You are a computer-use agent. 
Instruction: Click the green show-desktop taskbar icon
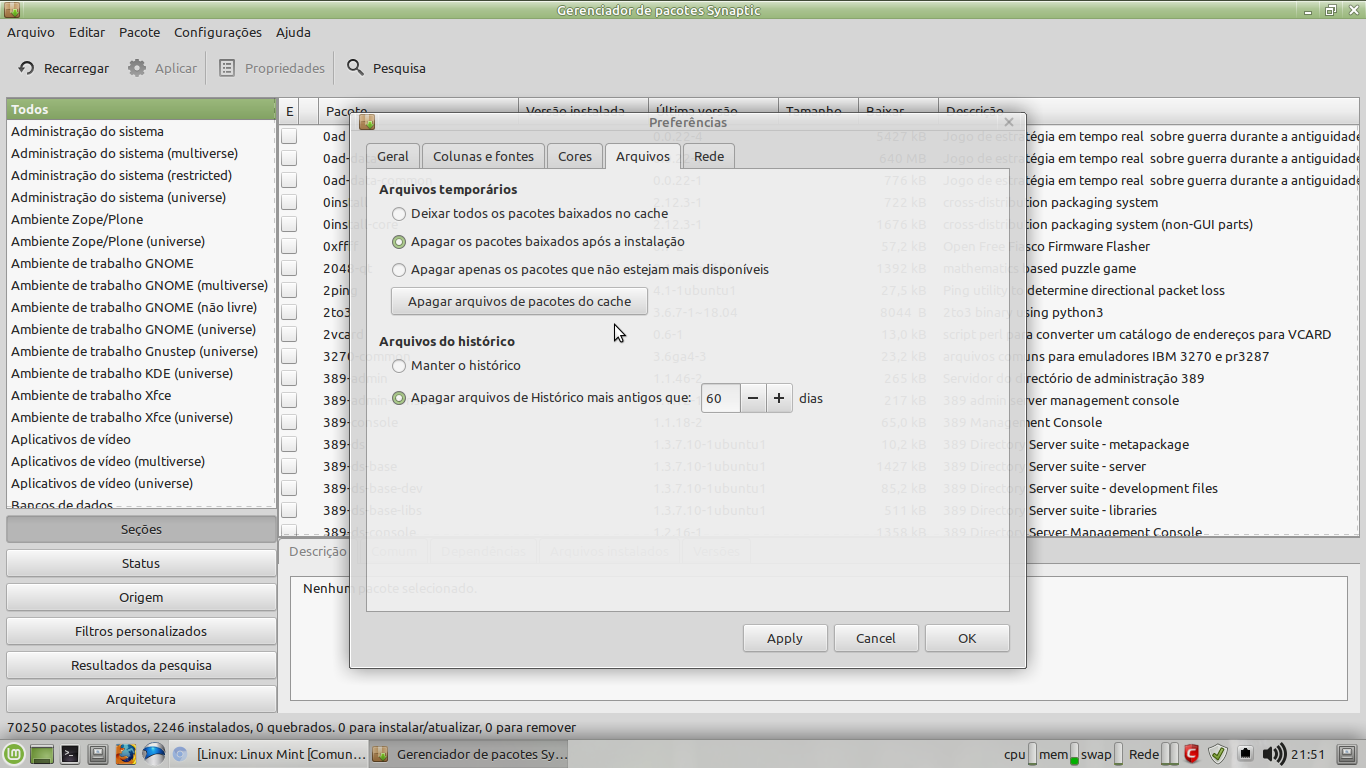coord(42,754)
